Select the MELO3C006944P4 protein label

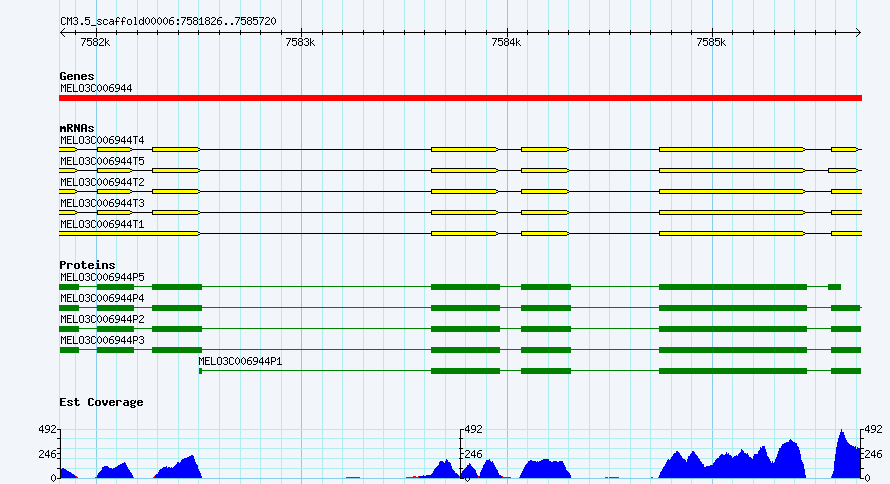coord(102,298)
